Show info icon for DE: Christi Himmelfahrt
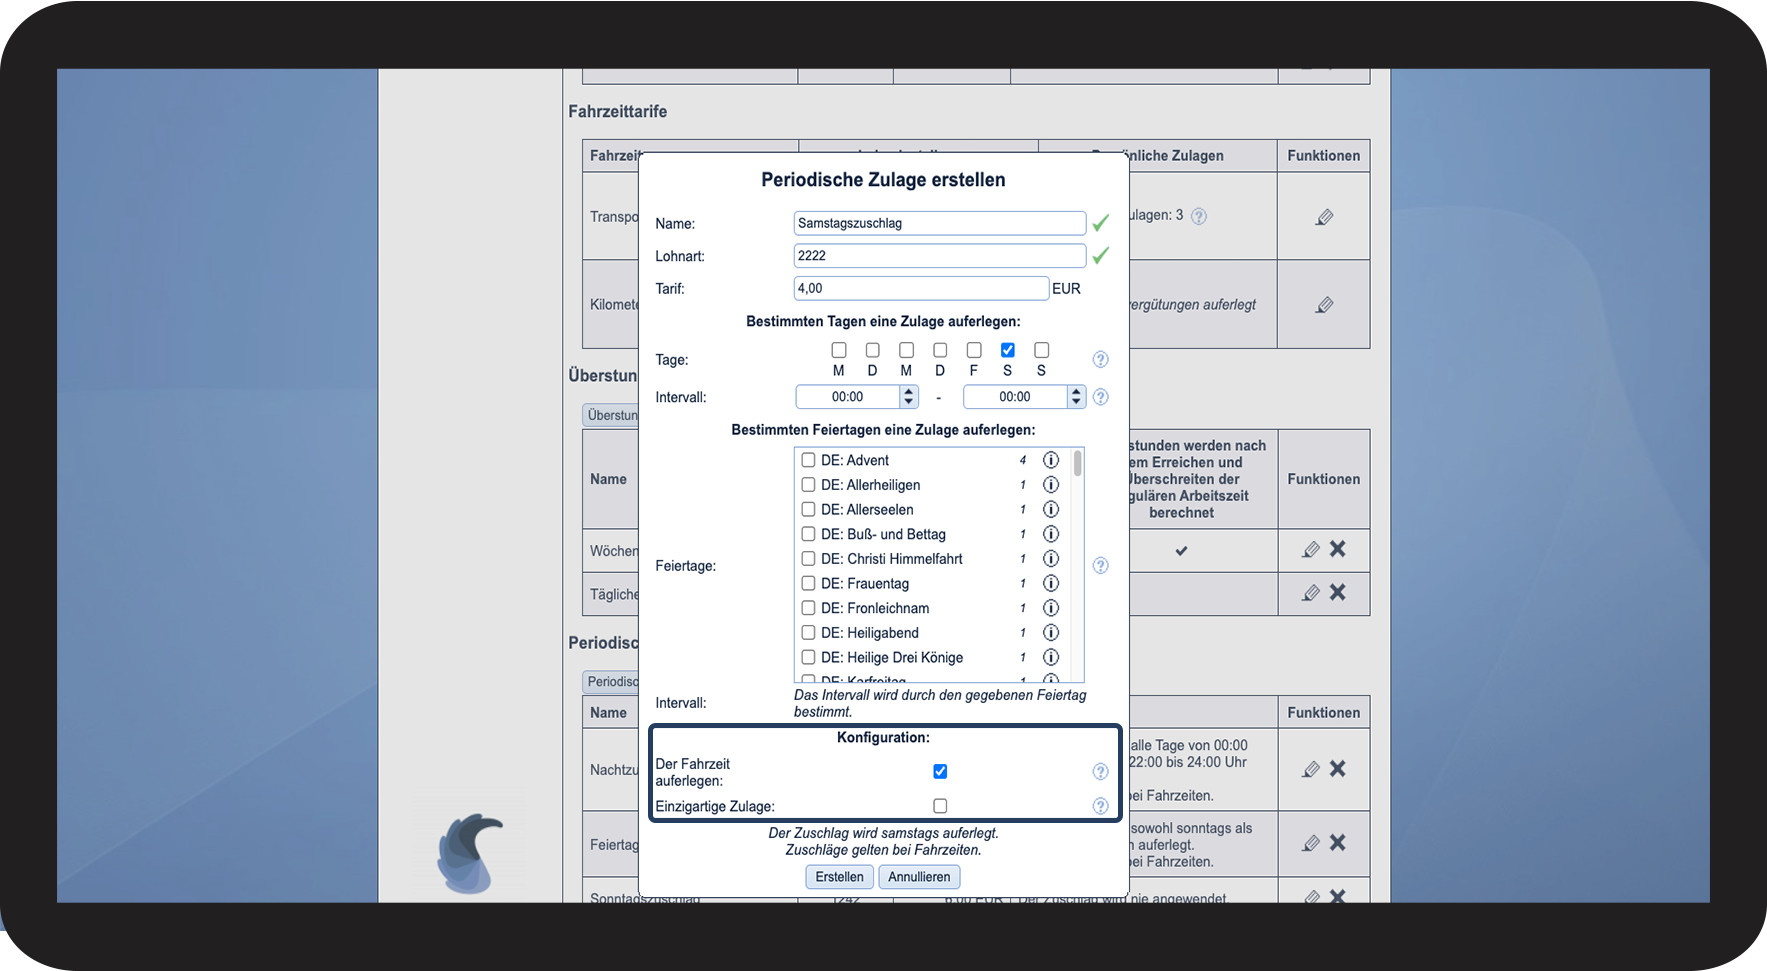Screen dimensions: 1767x971 coord(1051,559)
